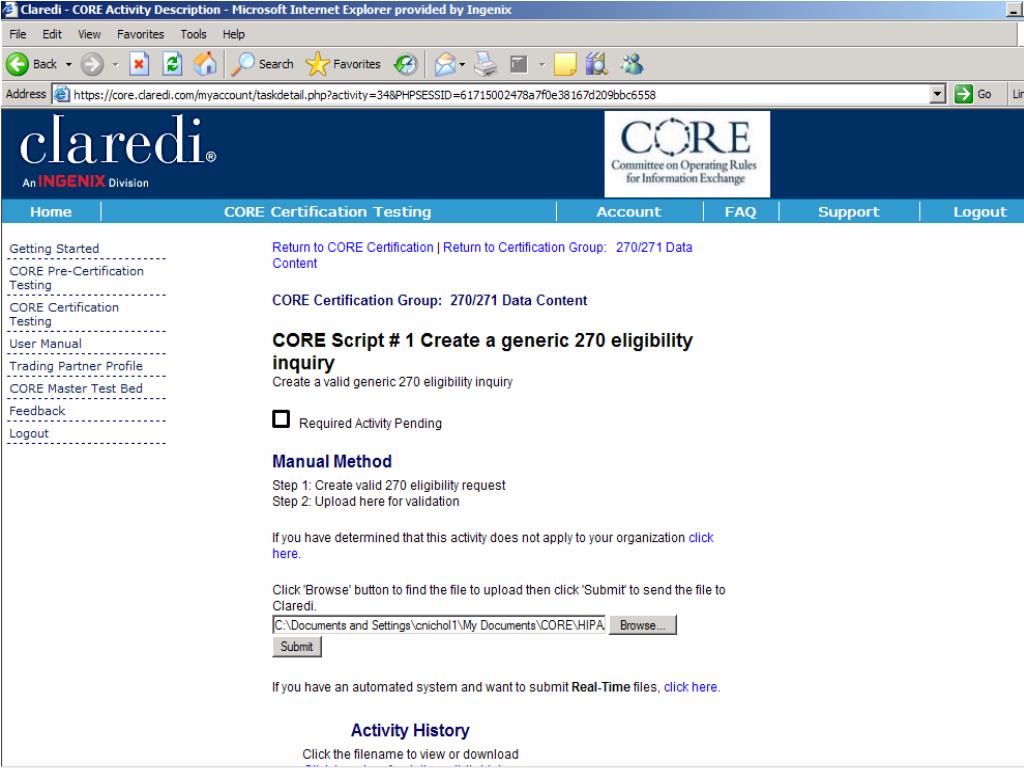Click the greyed Forward arrow icon
Screen dimensions: 1024x768
click(x=92, y=64)
